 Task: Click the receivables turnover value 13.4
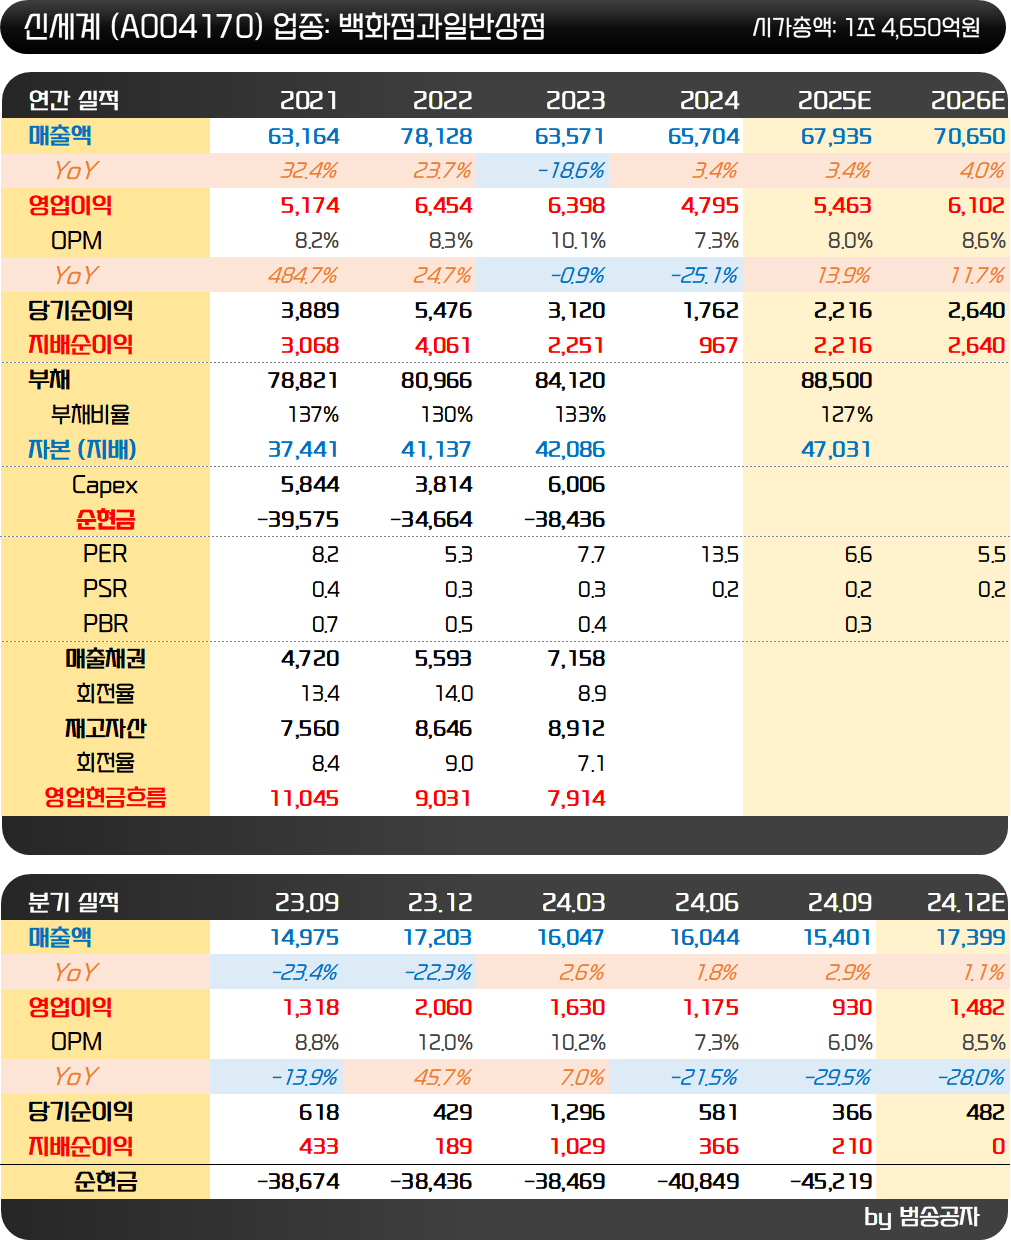pos(320,694)
